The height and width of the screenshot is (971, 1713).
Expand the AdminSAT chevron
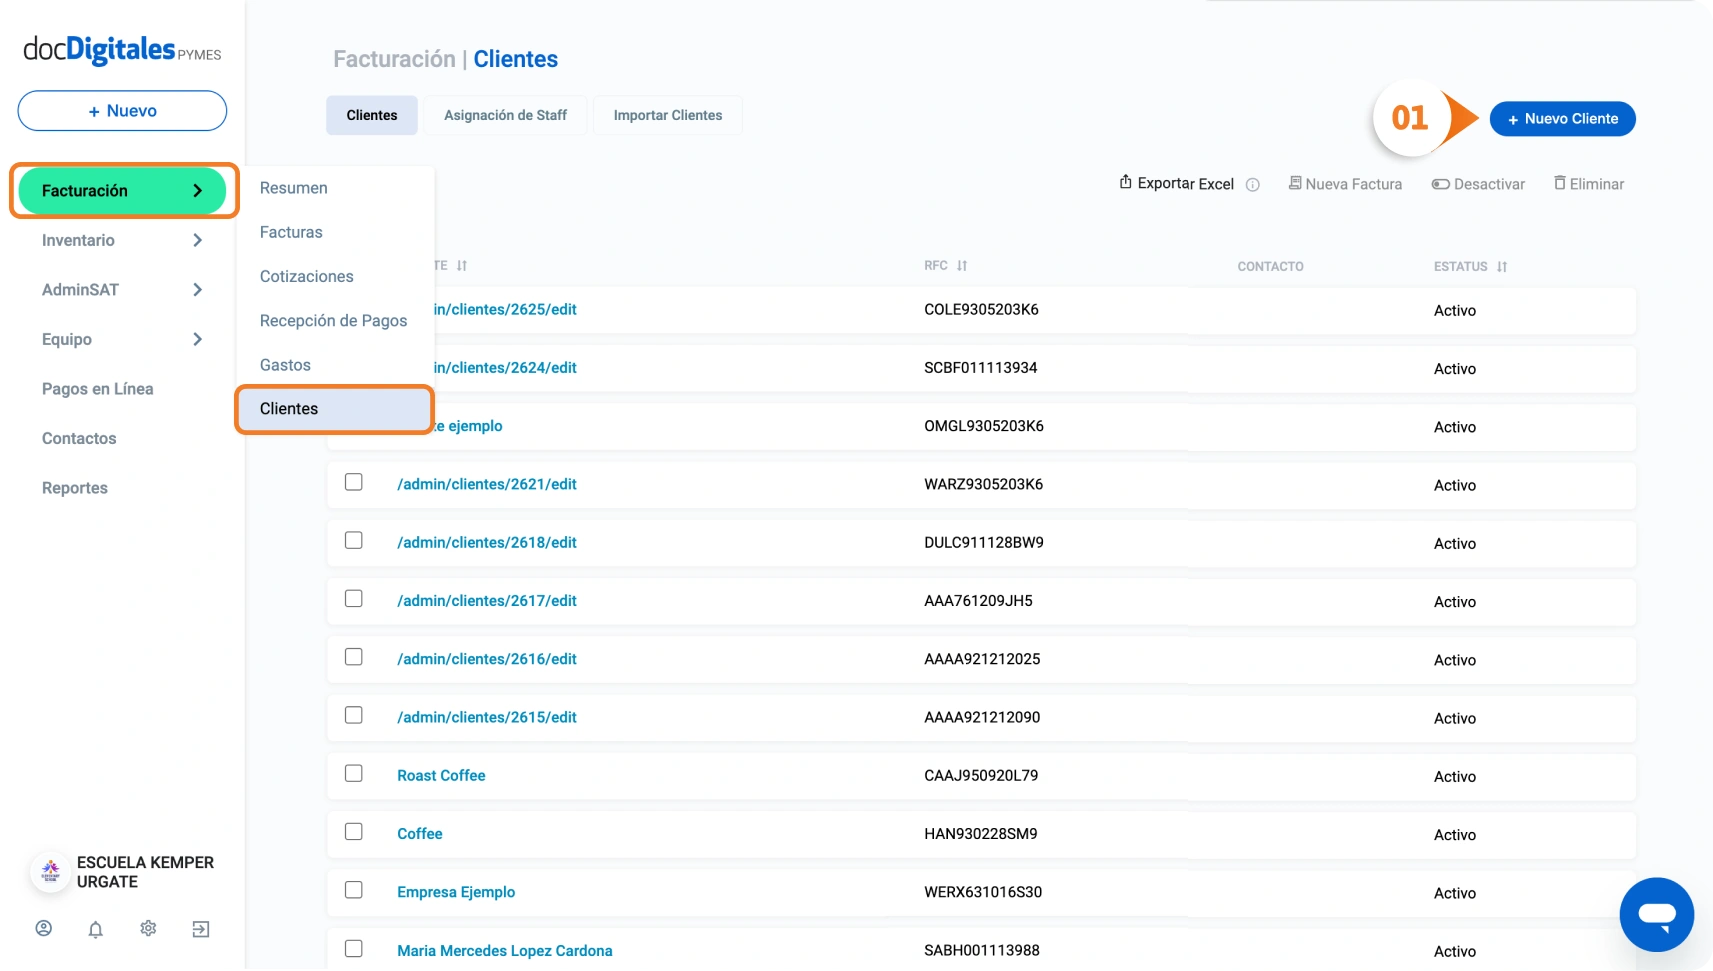click(x=197, y=290)
